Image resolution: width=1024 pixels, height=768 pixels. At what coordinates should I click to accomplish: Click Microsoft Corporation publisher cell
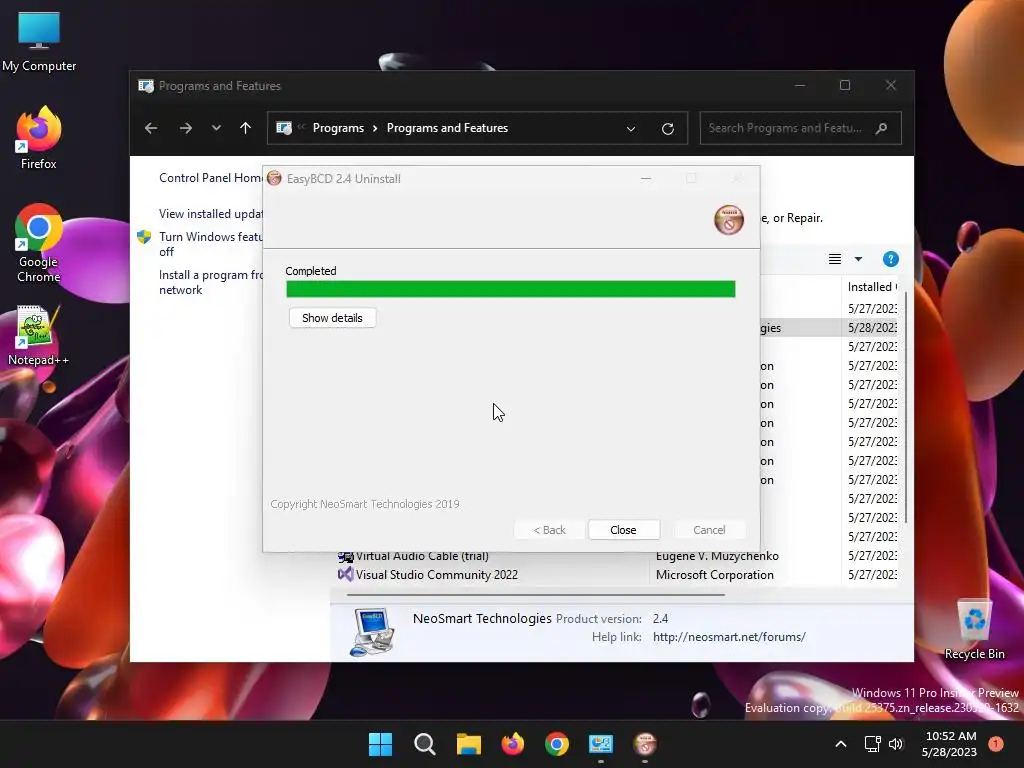714,575
